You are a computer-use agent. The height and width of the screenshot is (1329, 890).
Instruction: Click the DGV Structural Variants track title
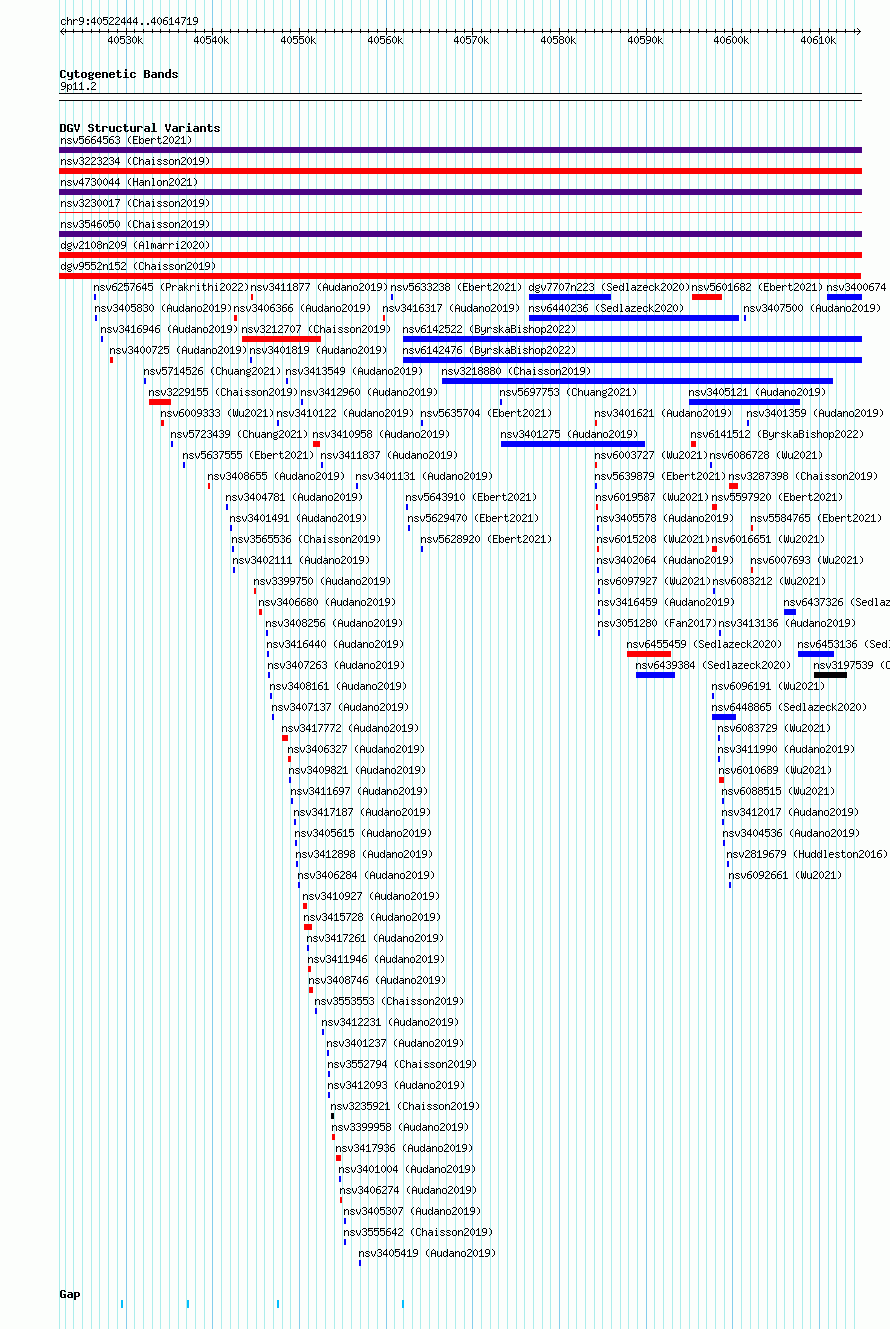140,128
